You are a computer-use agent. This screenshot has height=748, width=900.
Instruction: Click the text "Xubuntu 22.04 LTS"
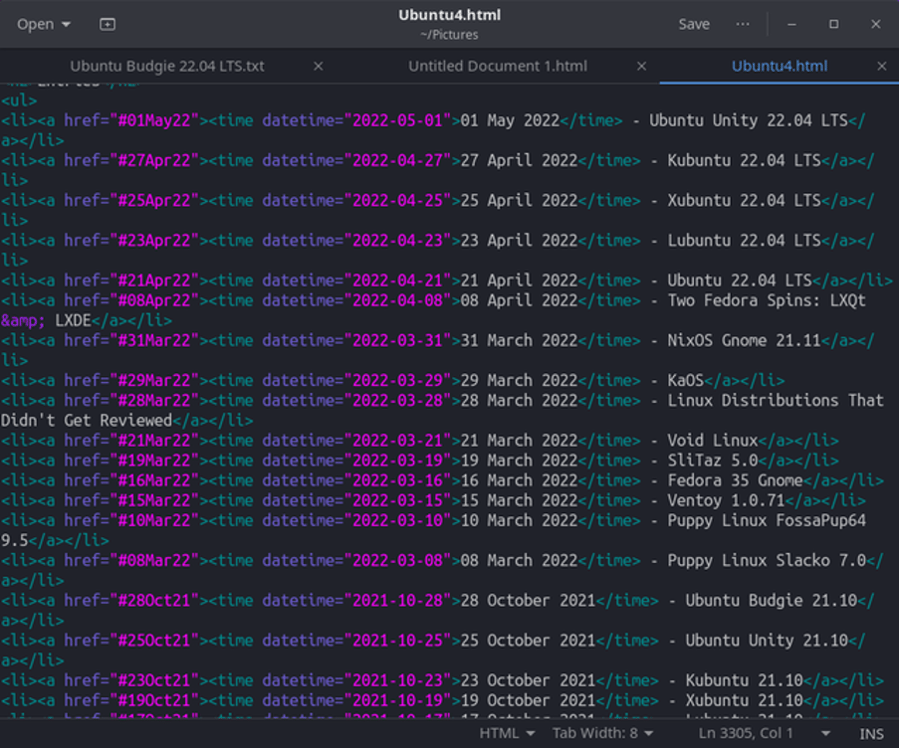(744, 200)
